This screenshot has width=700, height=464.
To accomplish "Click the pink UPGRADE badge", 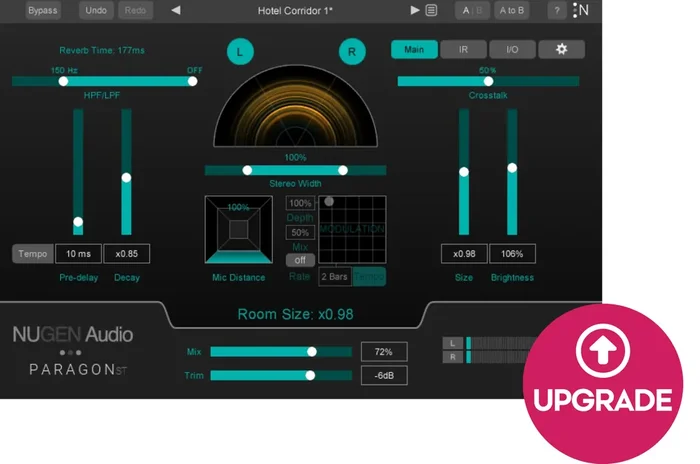I will pyautogui.click(x=603, y=384).
